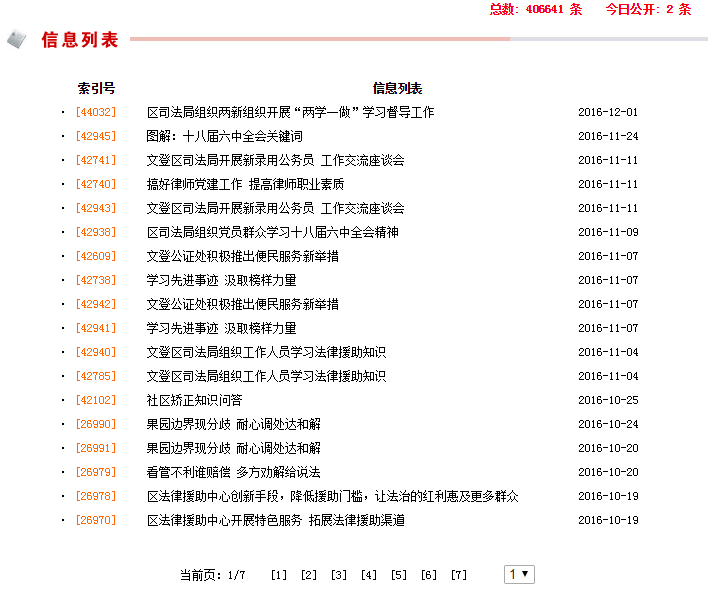Click the book icon beside 信息列表 heading
The image size is (708, 589).
click(x=16, y=40)
